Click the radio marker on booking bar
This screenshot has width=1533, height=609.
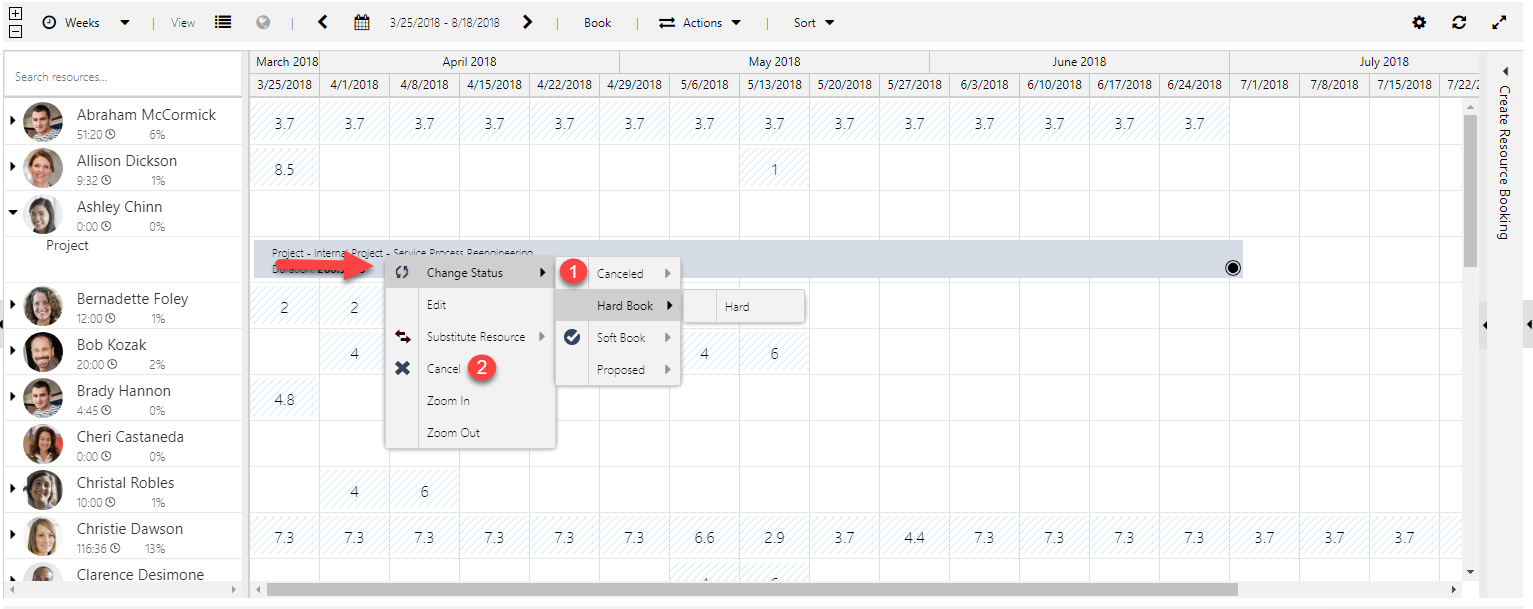1232,267
